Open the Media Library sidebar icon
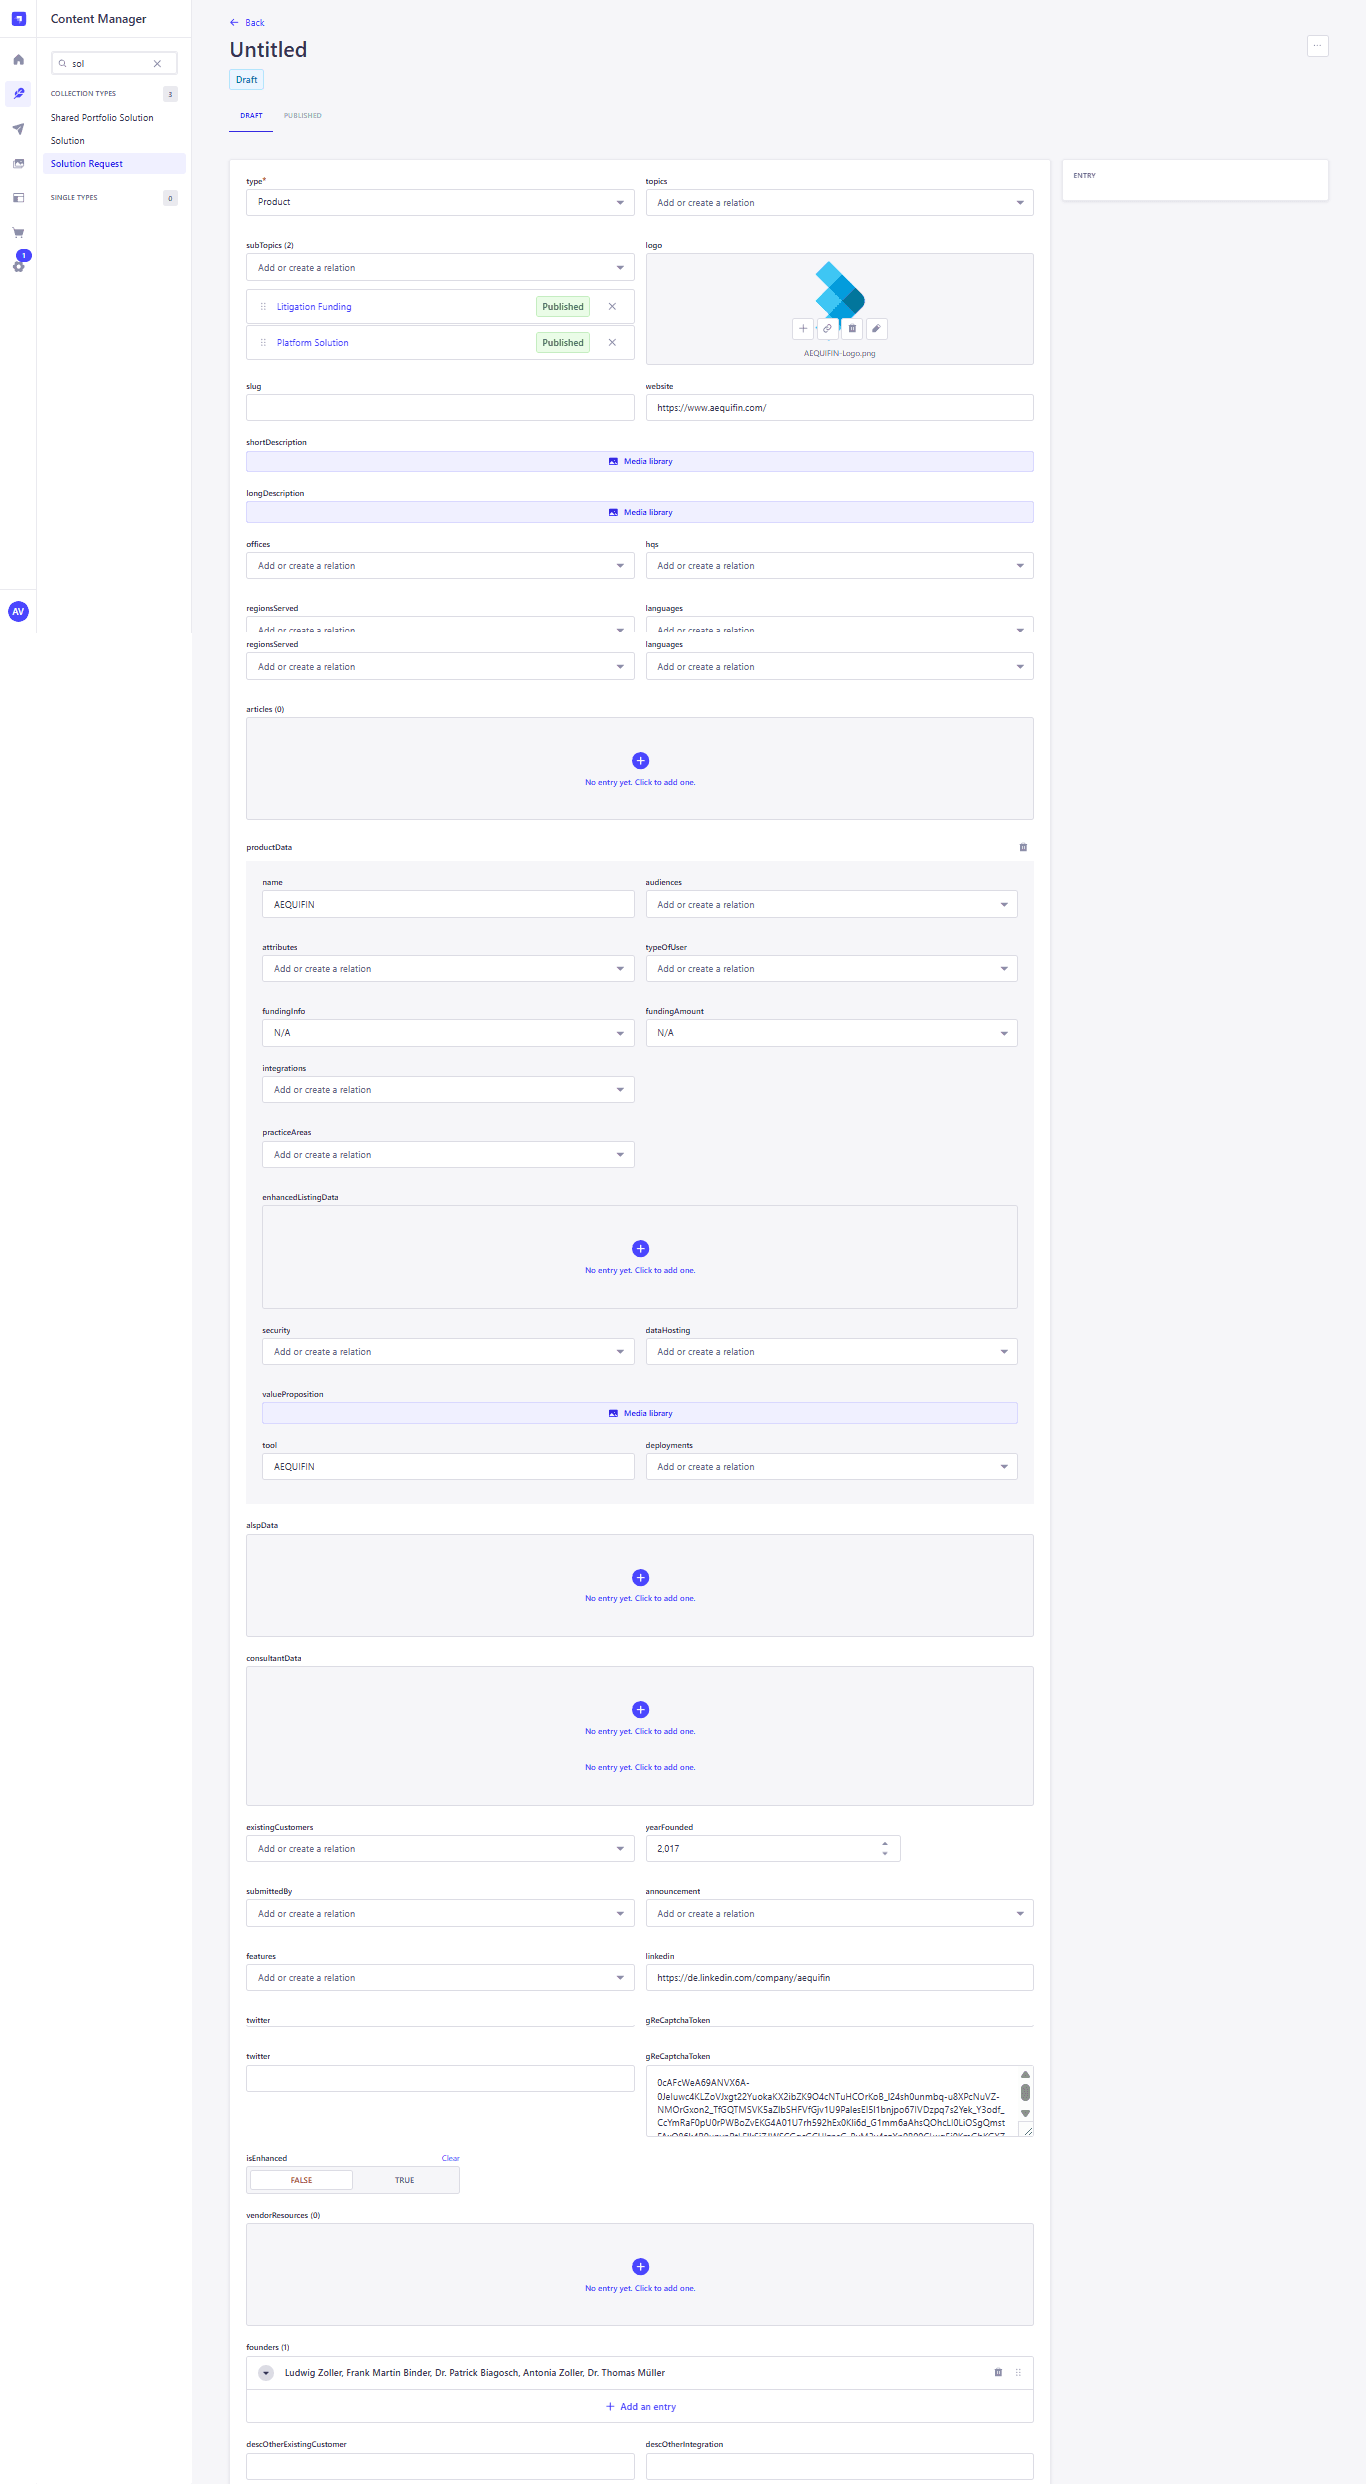Screen dimensions: 1366x2484 pos(18,163)
